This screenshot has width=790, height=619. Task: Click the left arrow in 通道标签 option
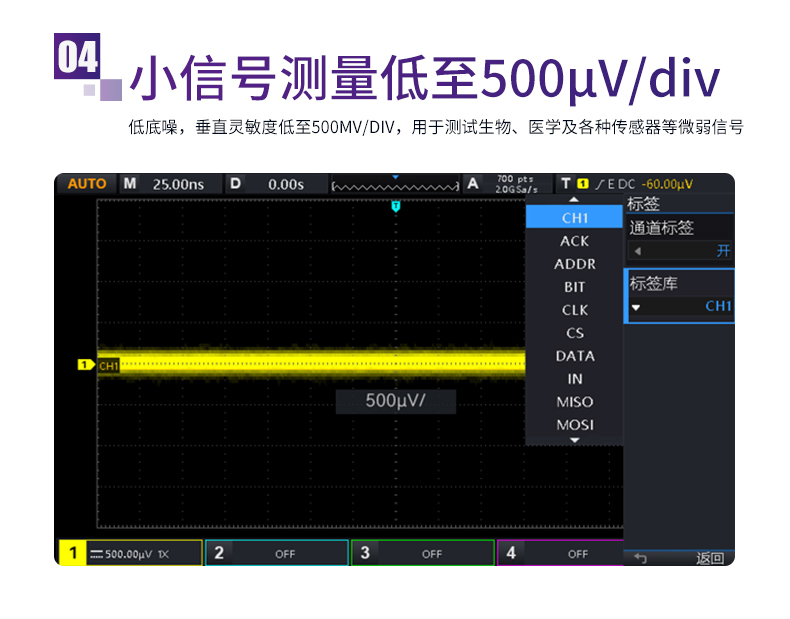637,251
